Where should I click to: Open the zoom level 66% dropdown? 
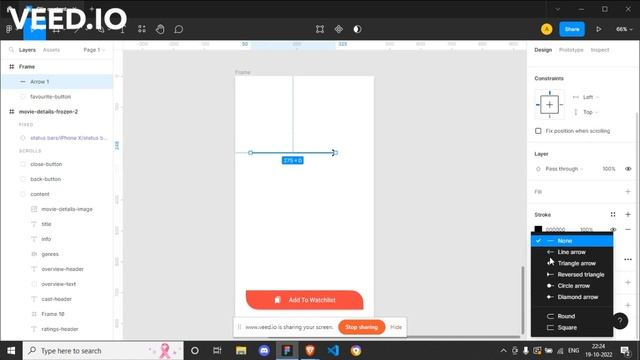point(624,29)
